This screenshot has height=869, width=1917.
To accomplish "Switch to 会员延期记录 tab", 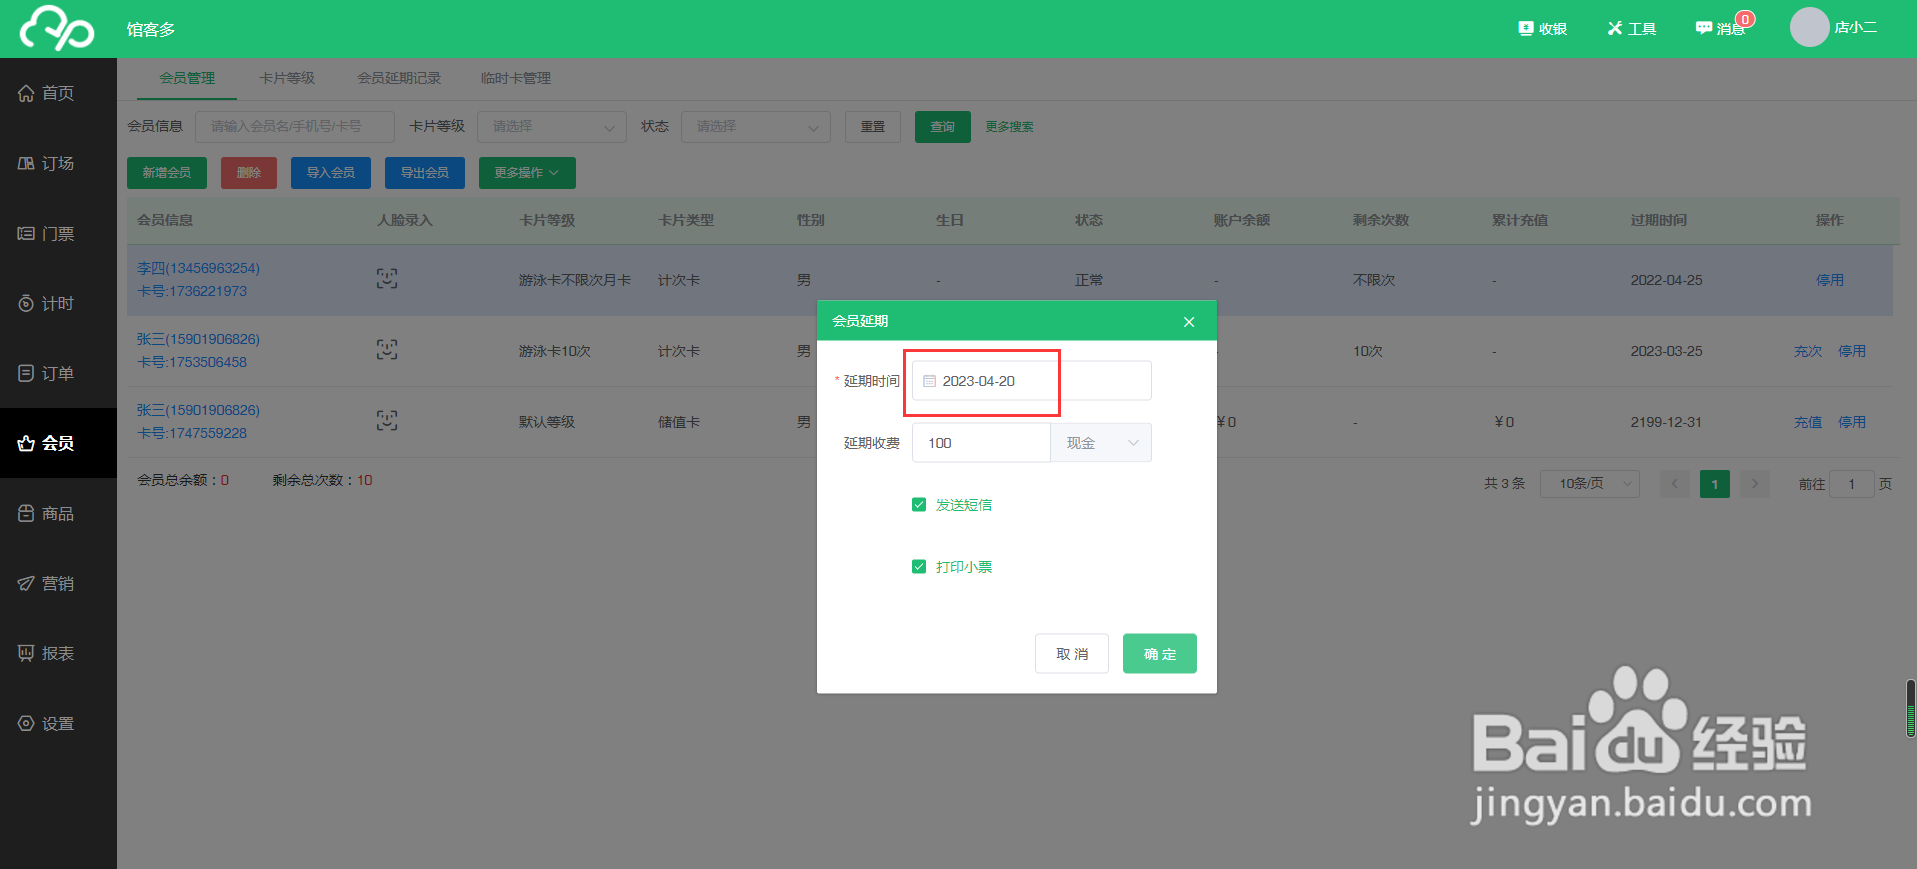I will (399, 78).
